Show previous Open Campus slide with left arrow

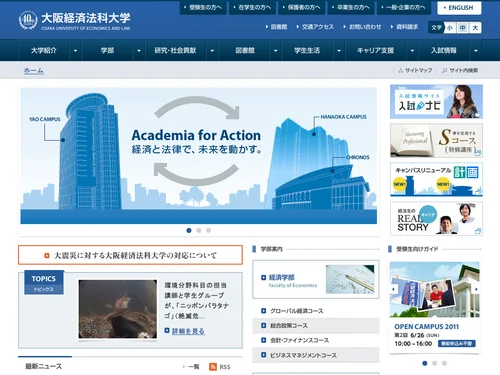tap(394, 289)
